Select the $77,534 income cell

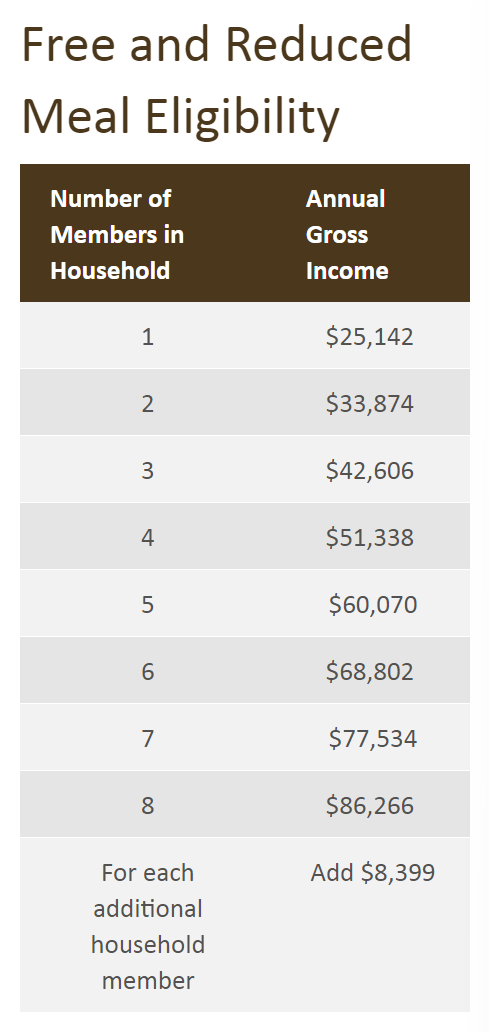click(x=373, y=738)
